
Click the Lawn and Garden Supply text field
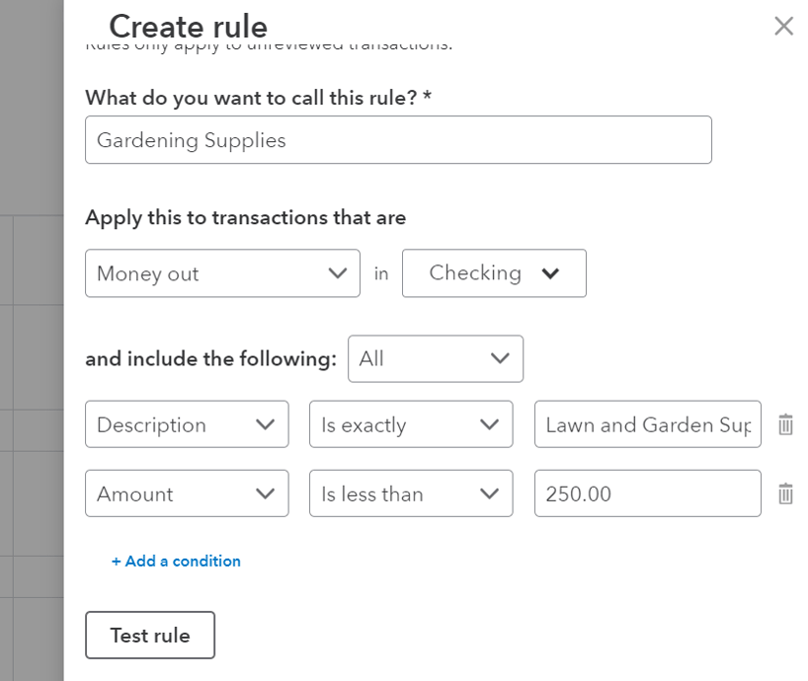(647, 424)
